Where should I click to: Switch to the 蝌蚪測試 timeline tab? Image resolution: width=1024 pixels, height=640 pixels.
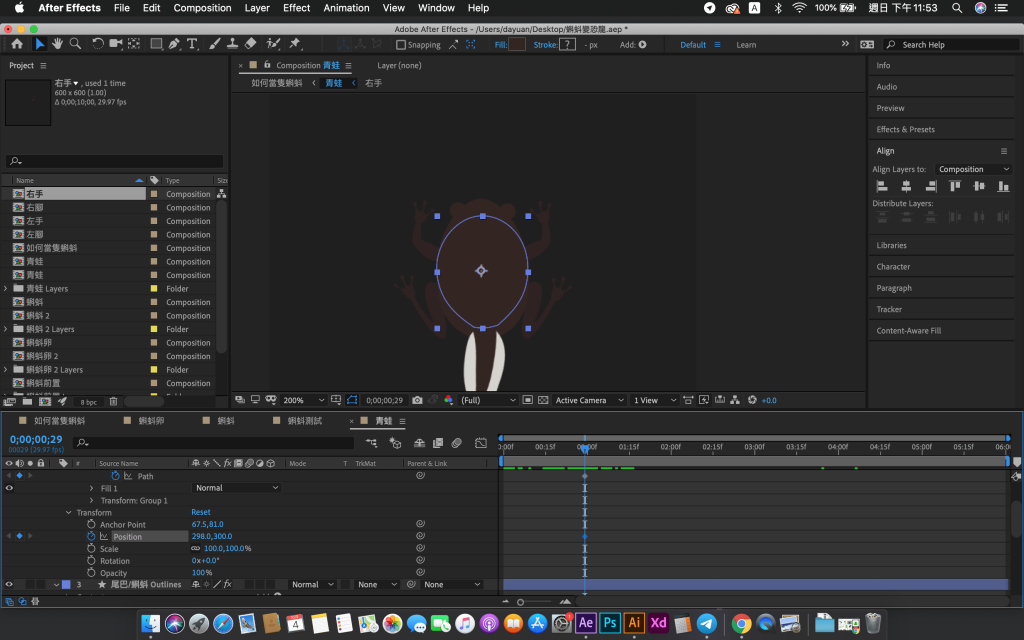pos(305,421)
